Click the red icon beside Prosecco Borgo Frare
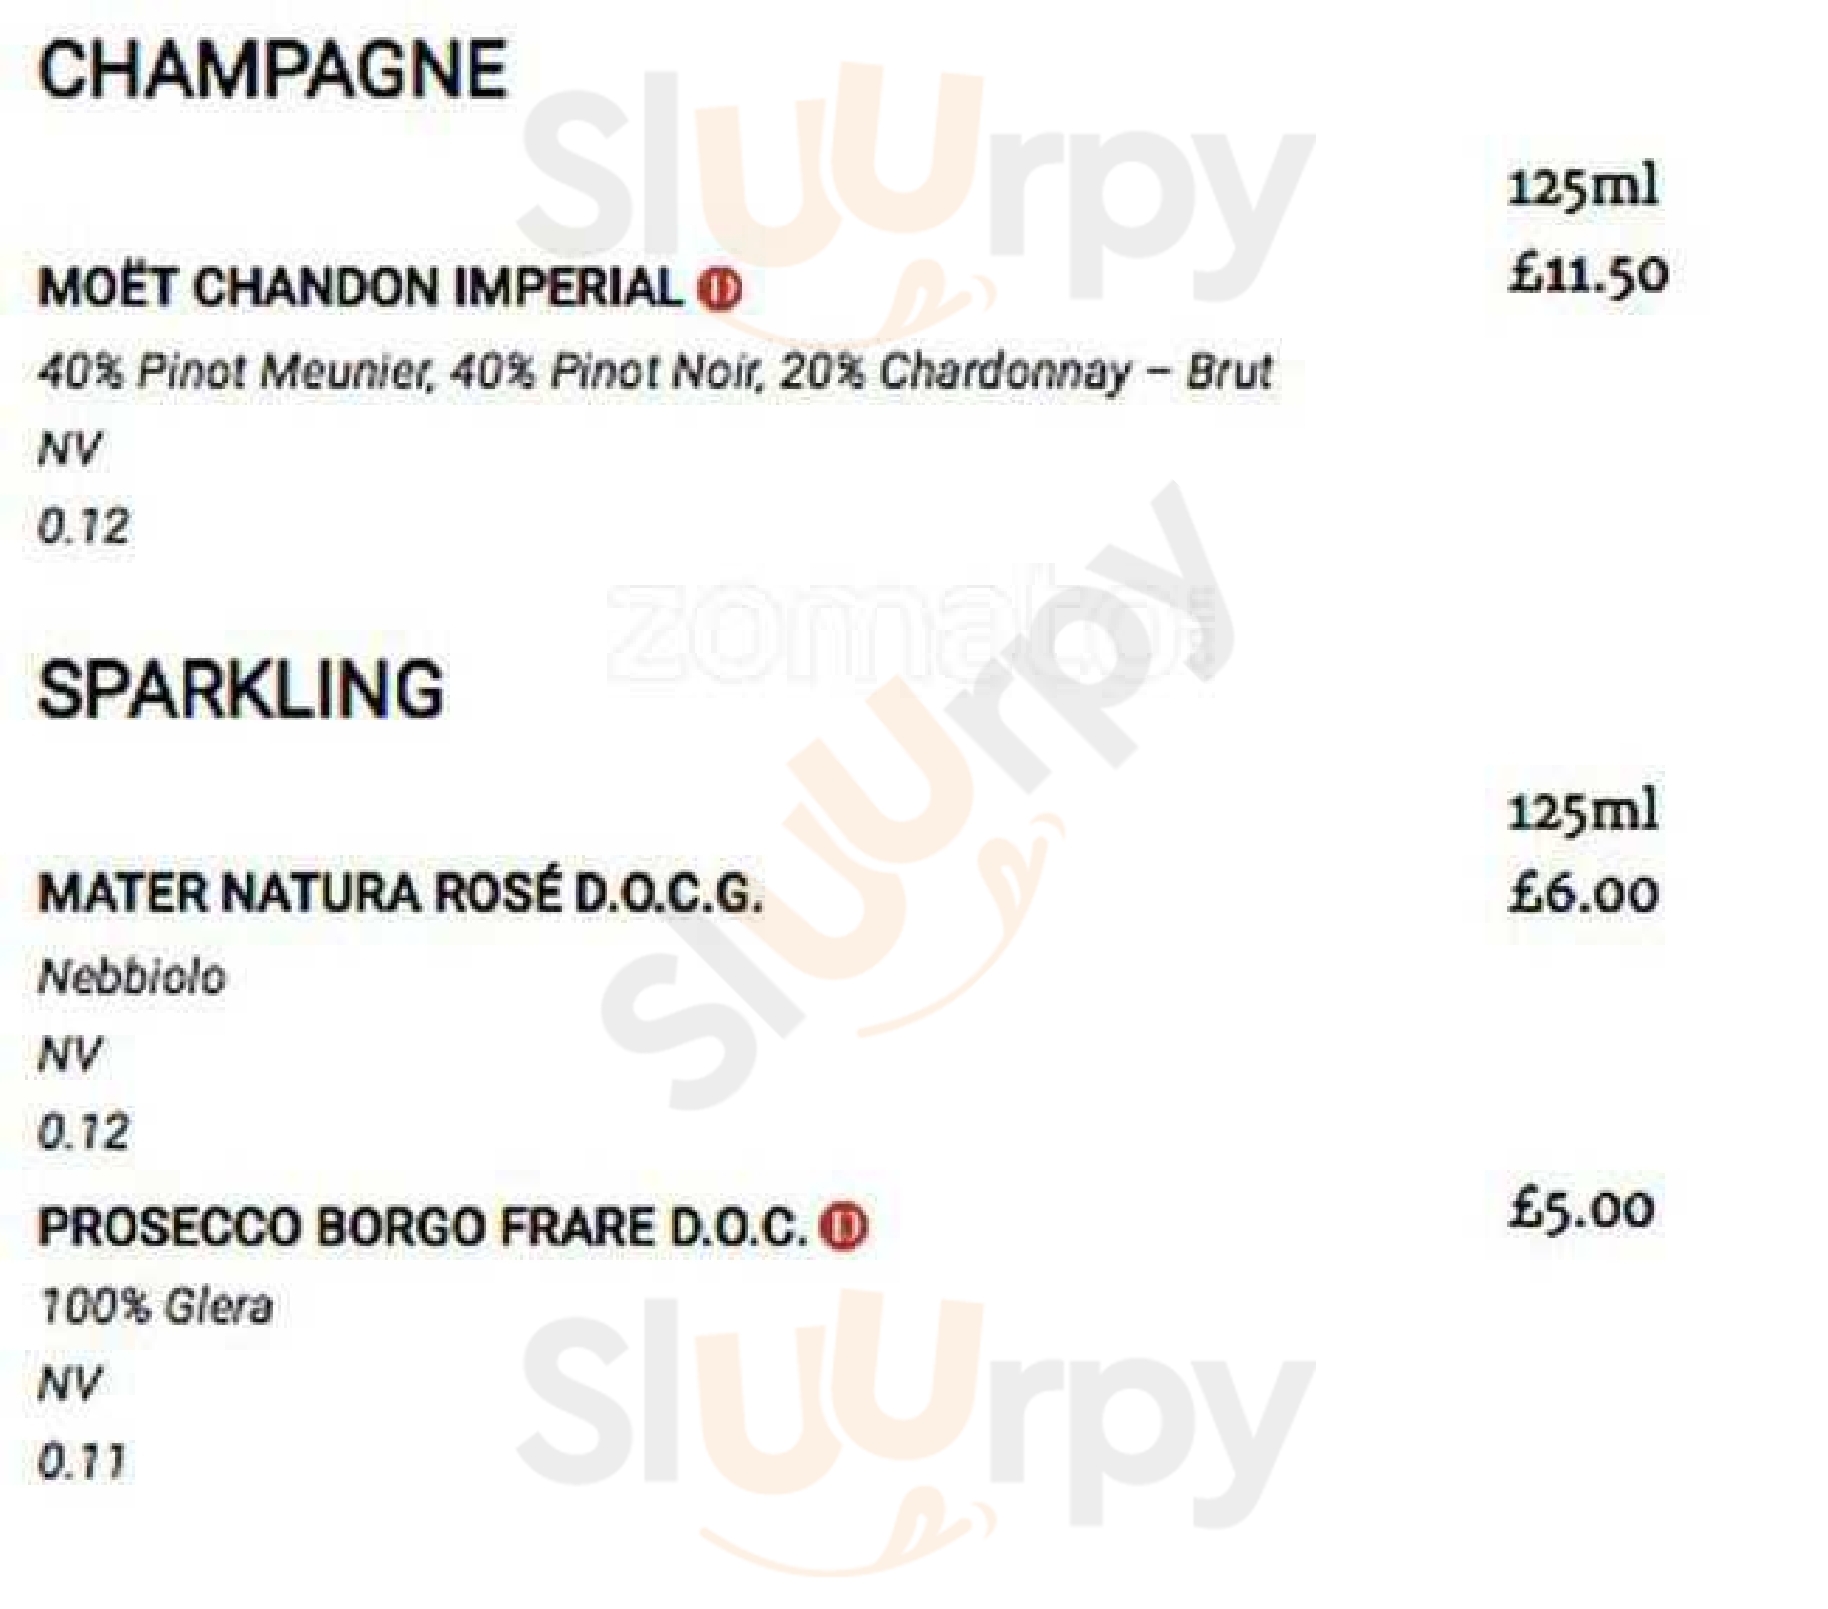Screen dimensions: 1828x1609 pyautogui.click(x=844, y=1227)
